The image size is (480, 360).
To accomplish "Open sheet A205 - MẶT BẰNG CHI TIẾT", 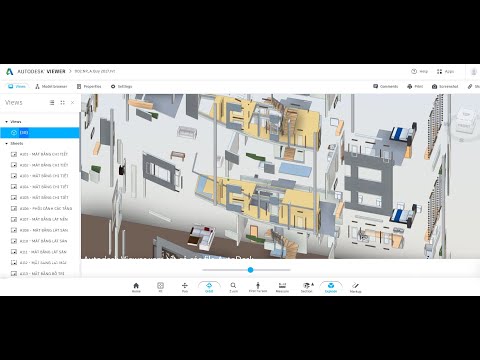I will pos(40,197).
